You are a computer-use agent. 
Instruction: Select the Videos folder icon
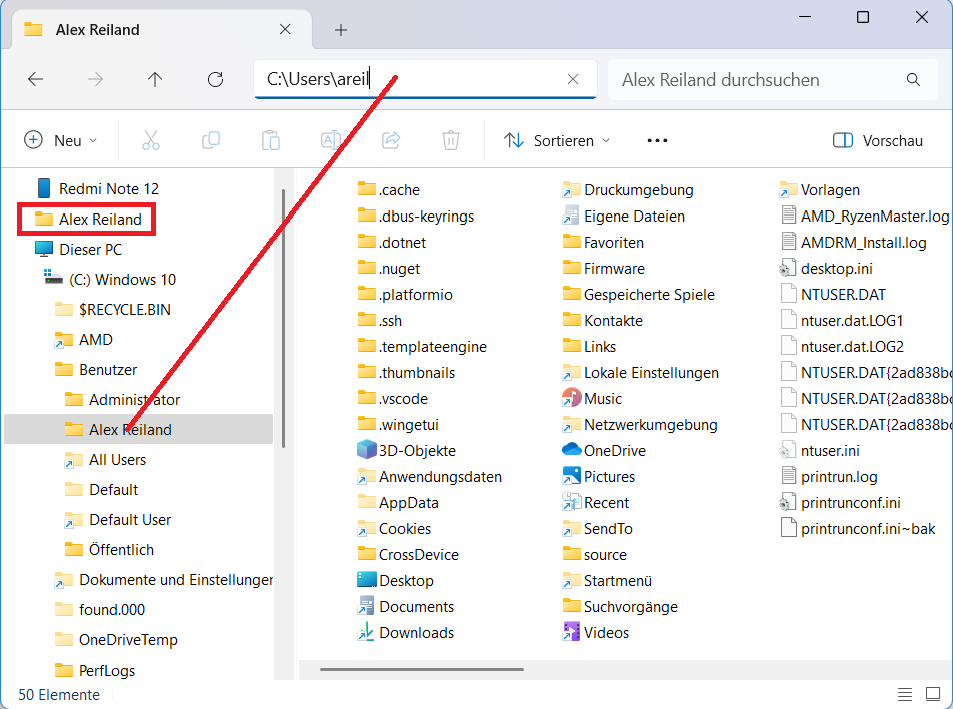[571, 632]
